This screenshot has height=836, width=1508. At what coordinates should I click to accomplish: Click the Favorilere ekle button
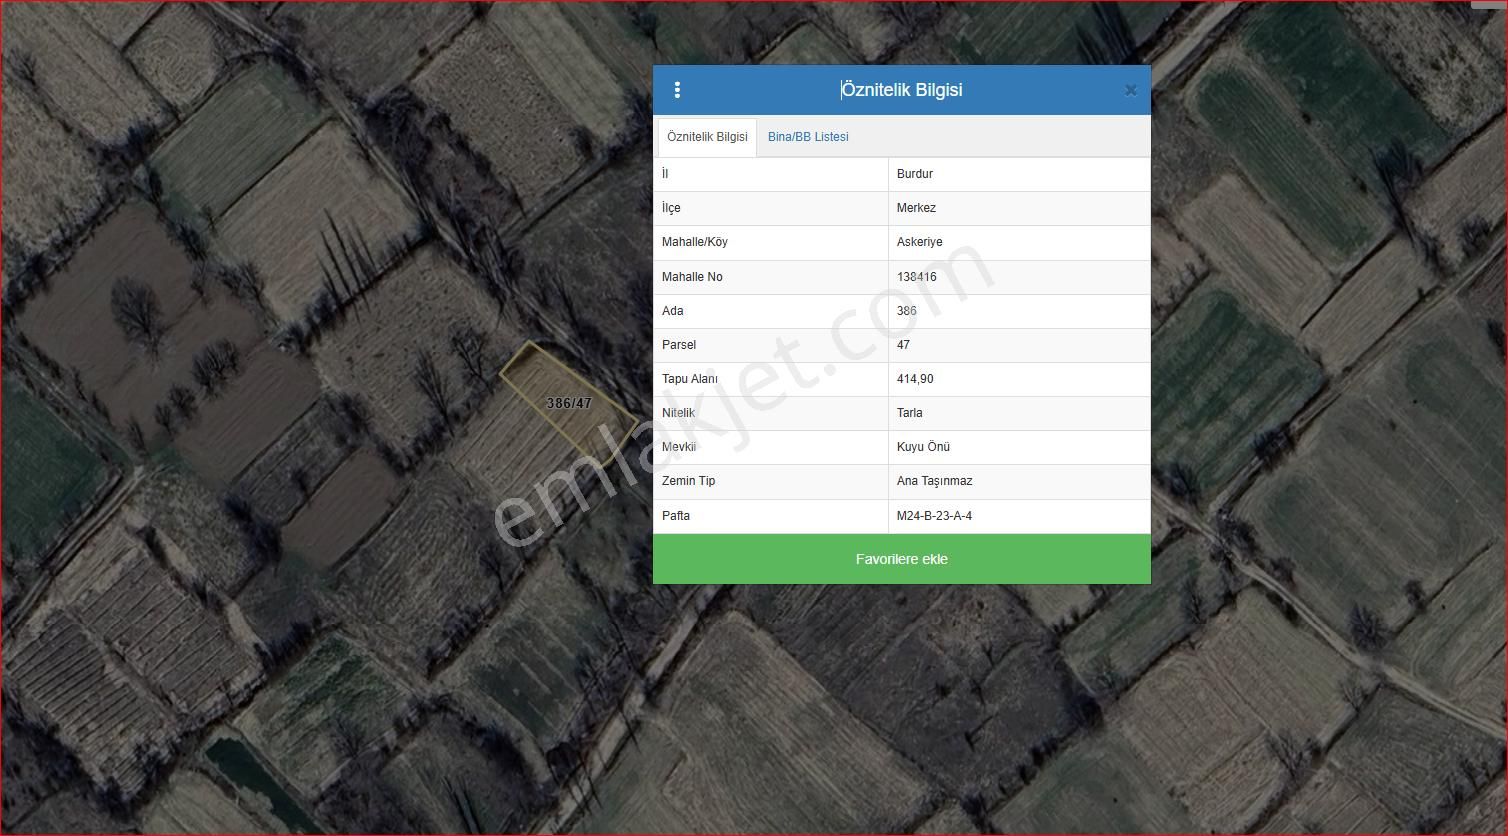(902, 559)
